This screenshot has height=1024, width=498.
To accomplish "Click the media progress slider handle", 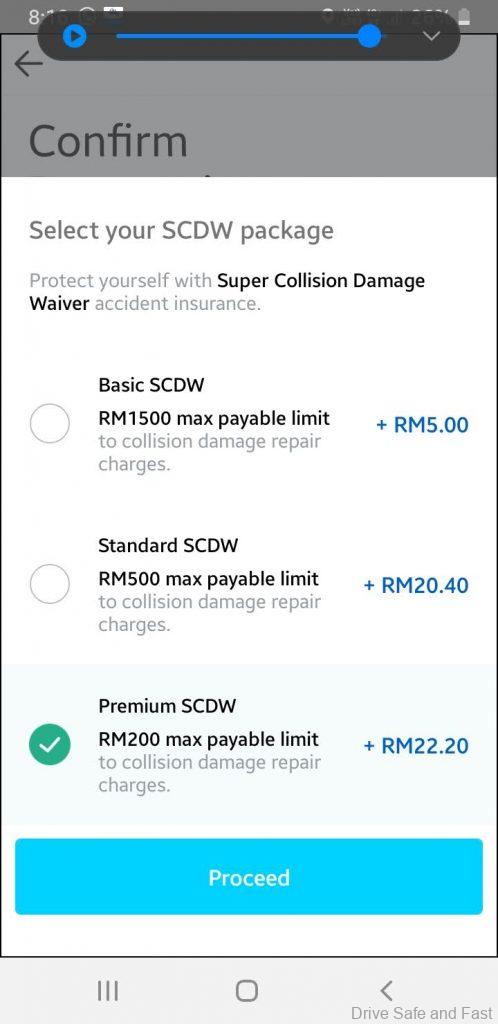I will (369, 36).
